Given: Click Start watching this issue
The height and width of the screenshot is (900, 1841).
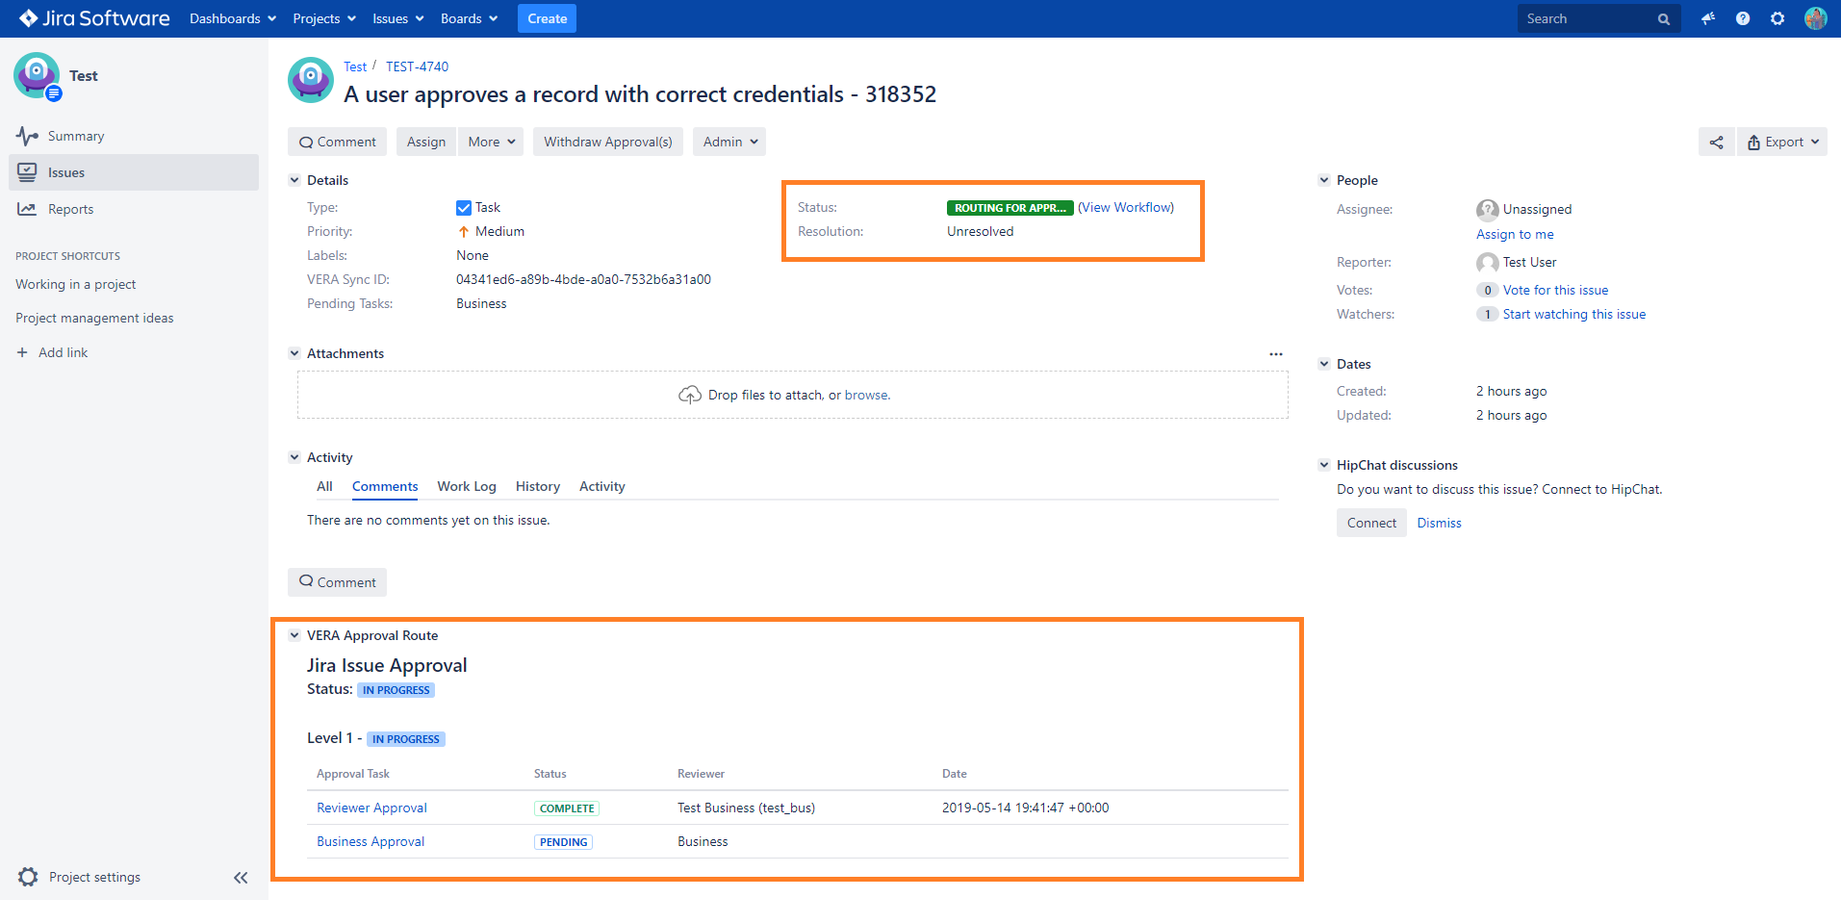Looking at the screenshot, I should (x=1574, y=314).
